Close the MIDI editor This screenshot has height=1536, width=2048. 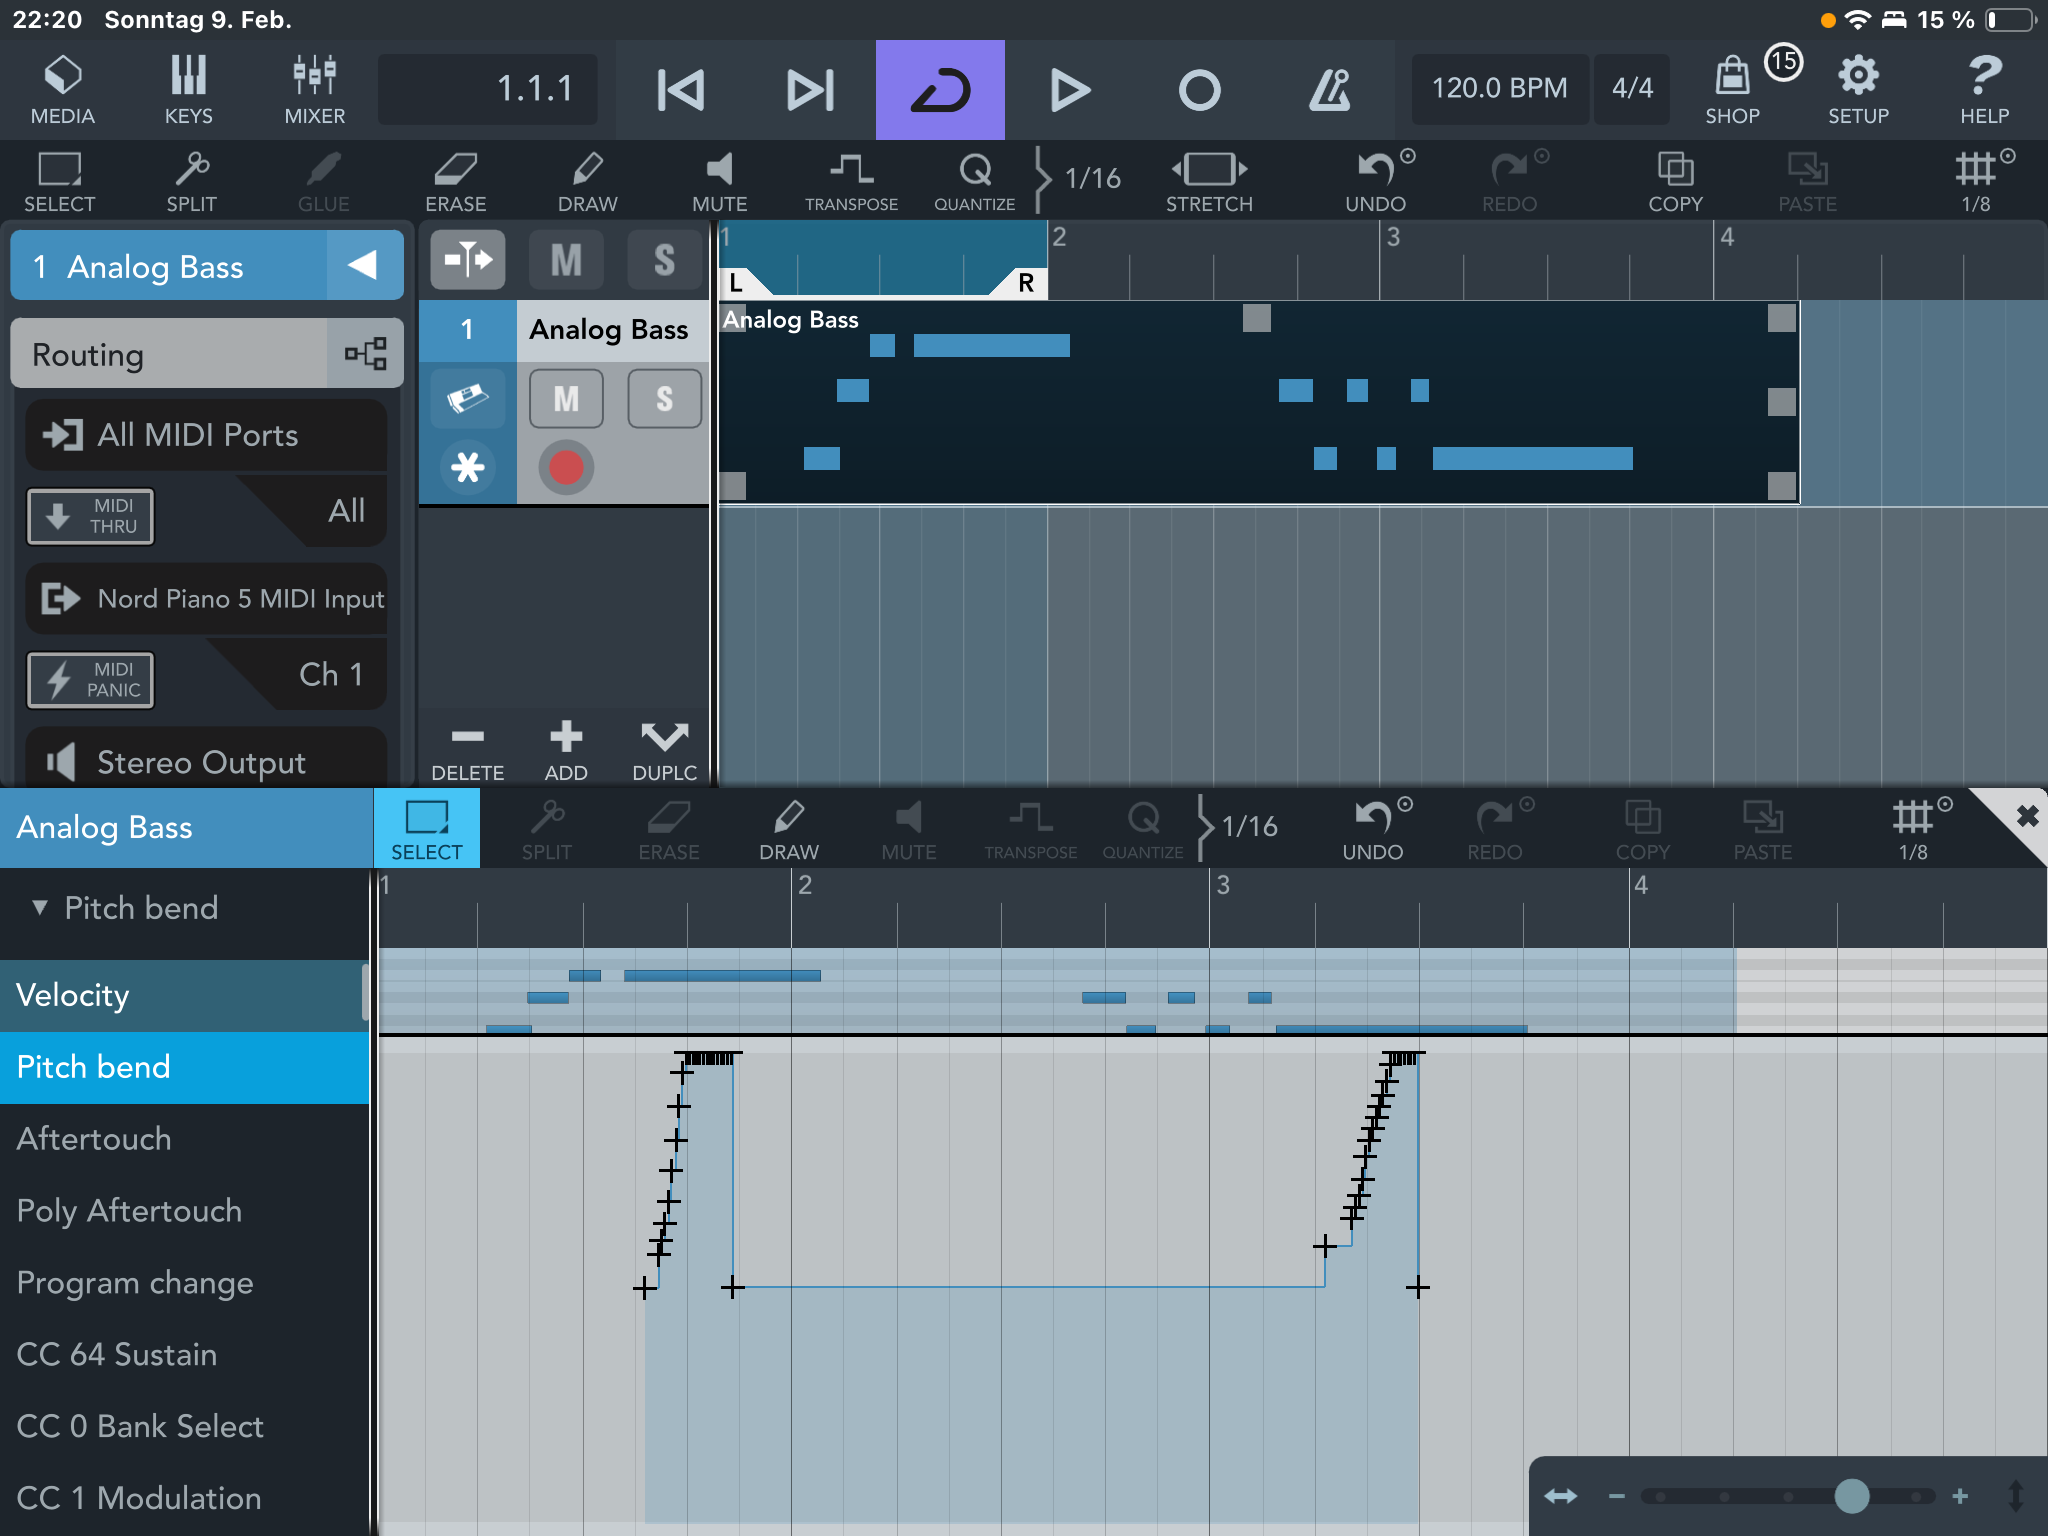tap(2026, 816)
